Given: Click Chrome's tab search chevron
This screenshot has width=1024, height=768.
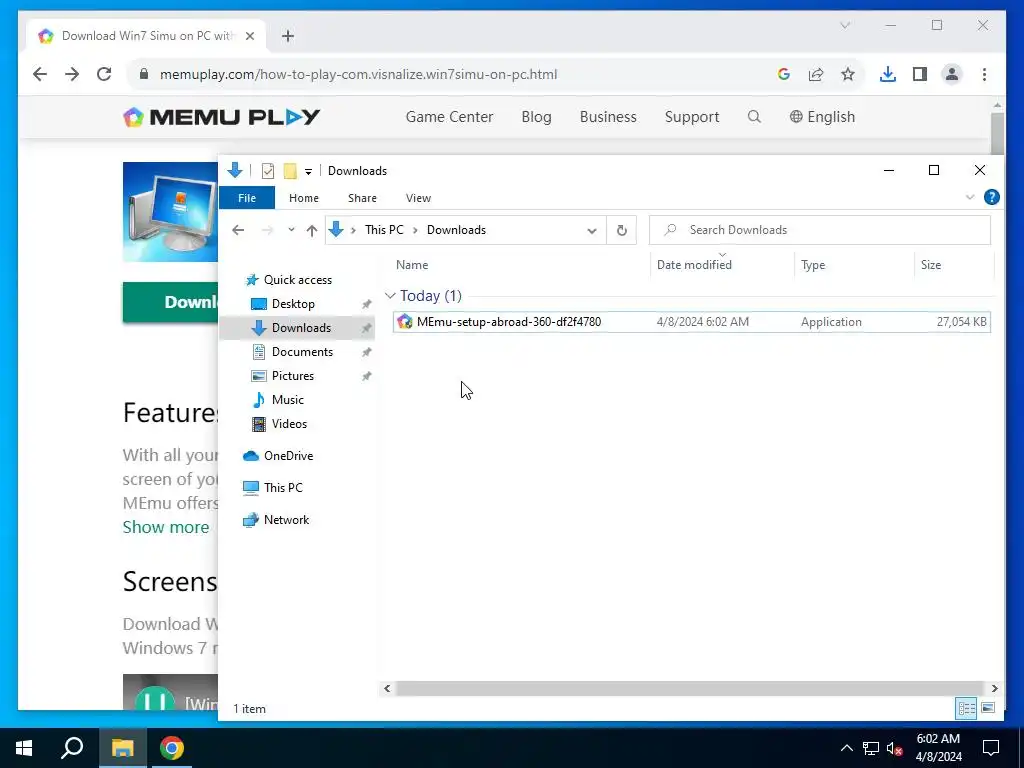Looking at the screenshot, I should 845,25.
